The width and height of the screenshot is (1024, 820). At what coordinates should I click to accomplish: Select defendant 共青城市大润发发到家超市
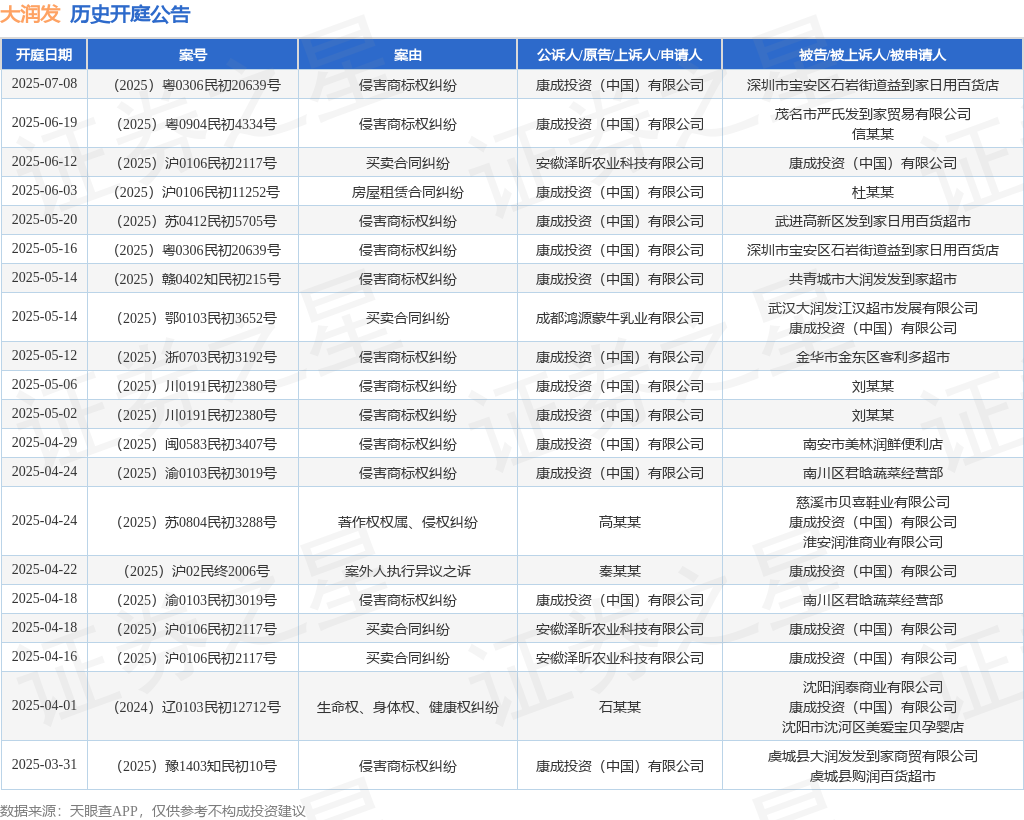click(872, 279)
